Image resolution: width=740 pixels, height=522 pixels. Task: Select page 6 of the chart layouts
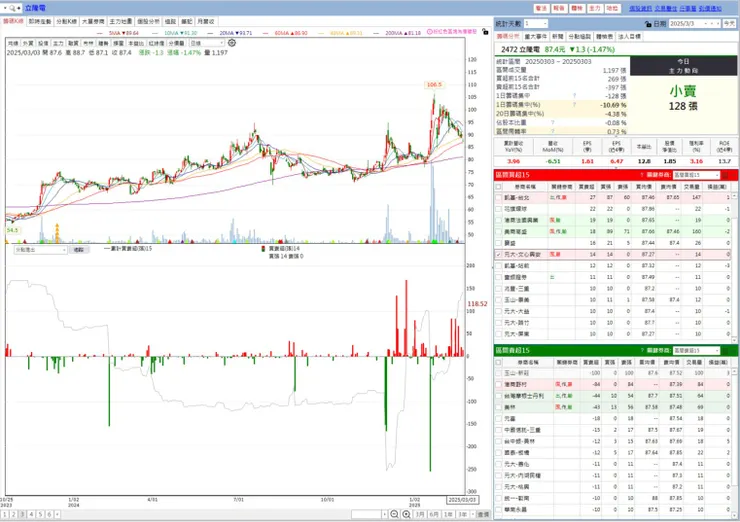(49, 514)
